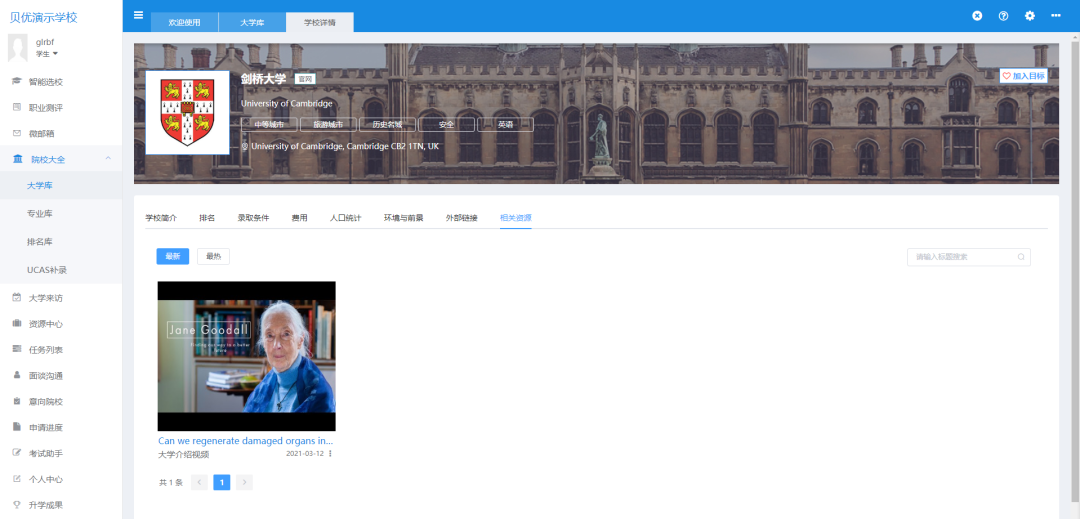Screen dimensions: 1080x519
Task: Expand the 学生 role dropdown
Action: [x=47, y=54]
